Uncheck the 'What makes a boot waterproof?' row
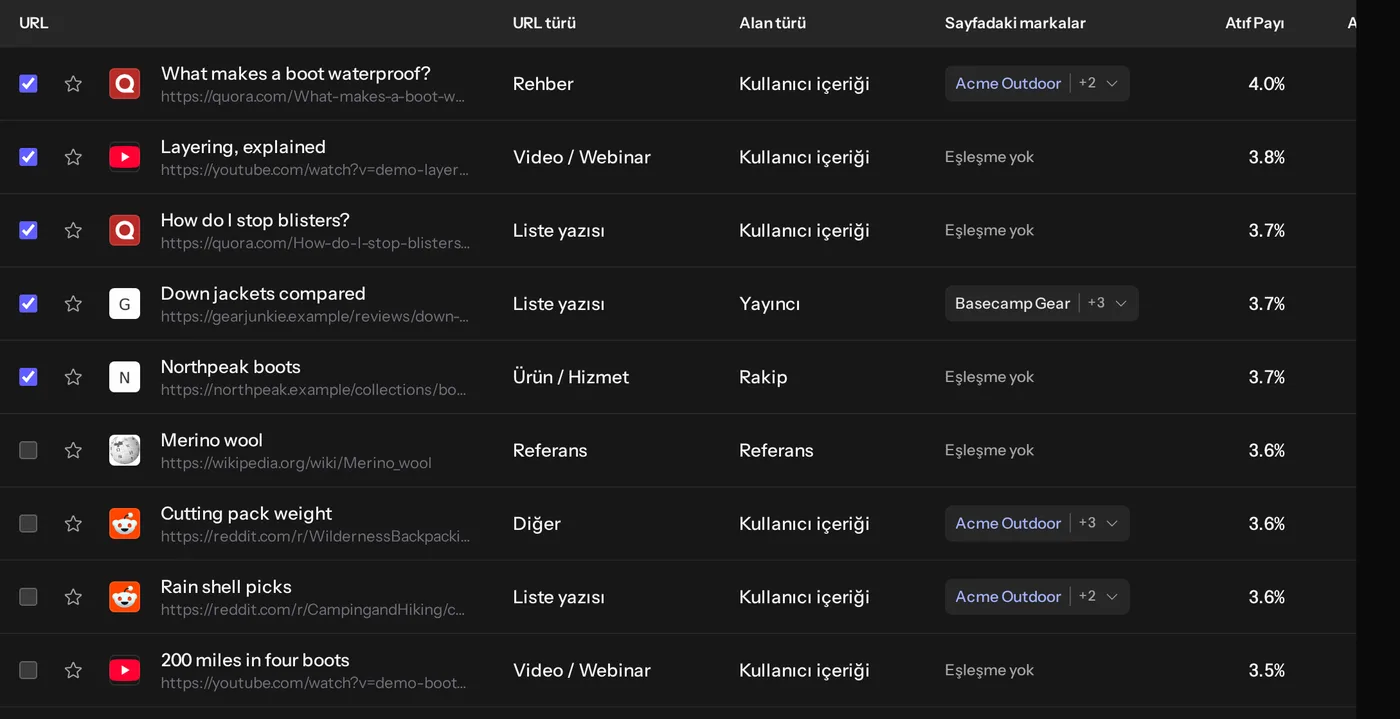Viewport: 1400px width, 719px height. tap(28, 84)
